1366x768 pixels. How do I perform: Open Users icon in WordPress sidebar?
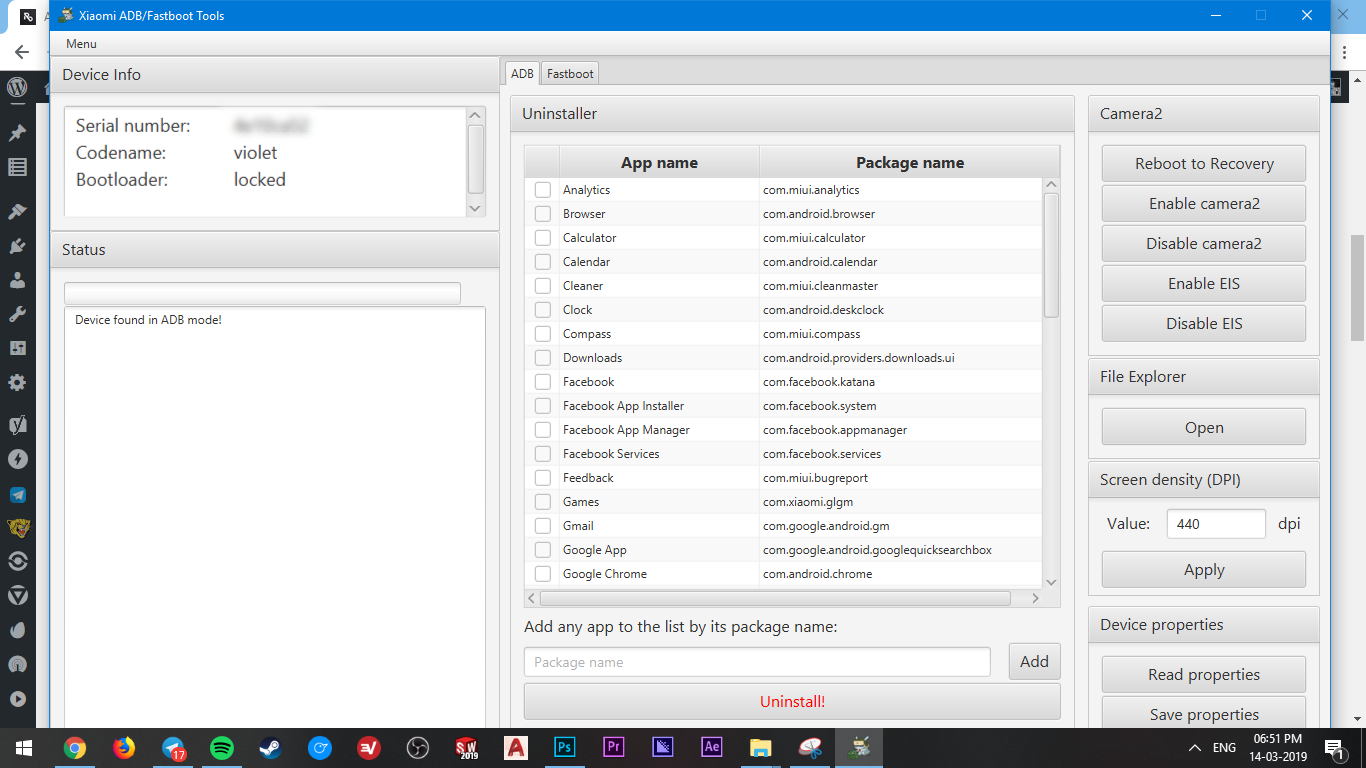pos(17,280)
